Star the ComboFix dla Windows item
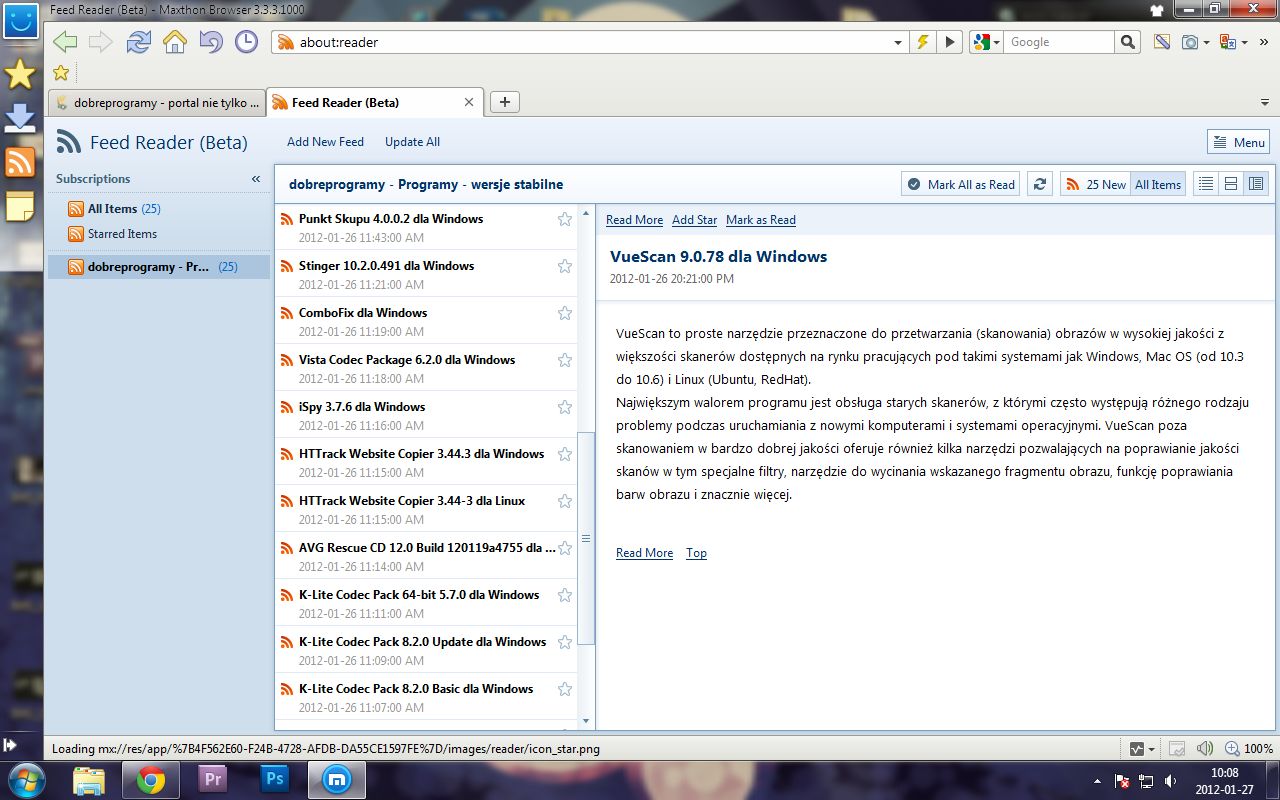This screenshot has height=800, width=1280. coord(564,313)
